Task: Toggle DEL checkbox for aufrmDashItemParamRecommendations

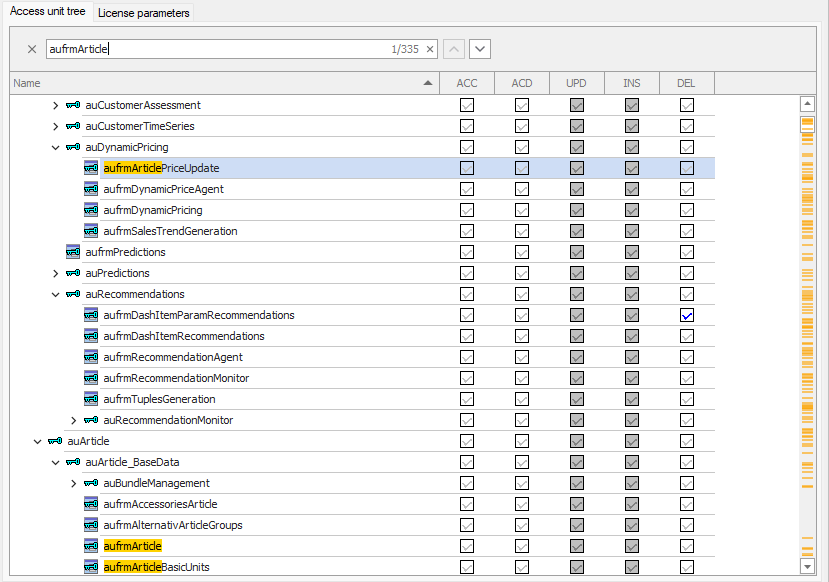Action: pyautogui.click(x=687, y=316)
